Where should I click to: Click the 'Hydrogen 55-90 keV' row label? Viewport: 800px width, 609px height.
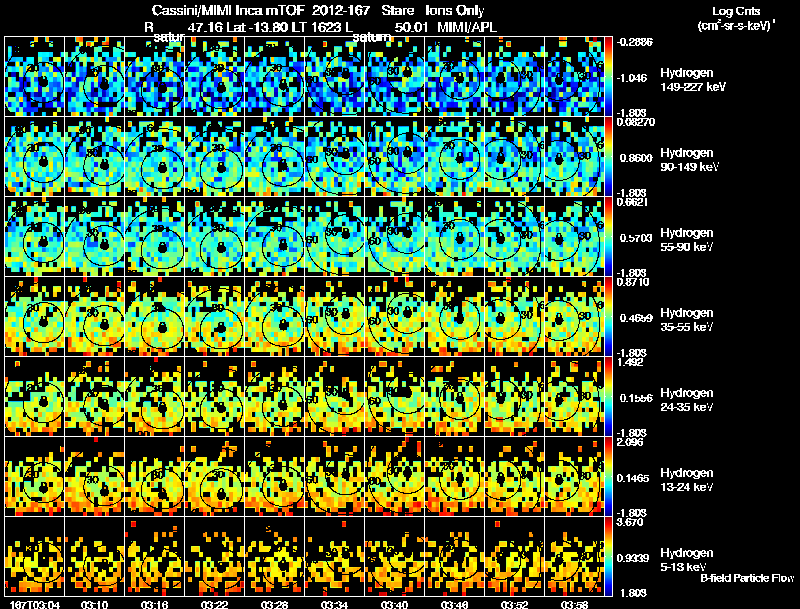pyautogui.click(x=686, y=240)
